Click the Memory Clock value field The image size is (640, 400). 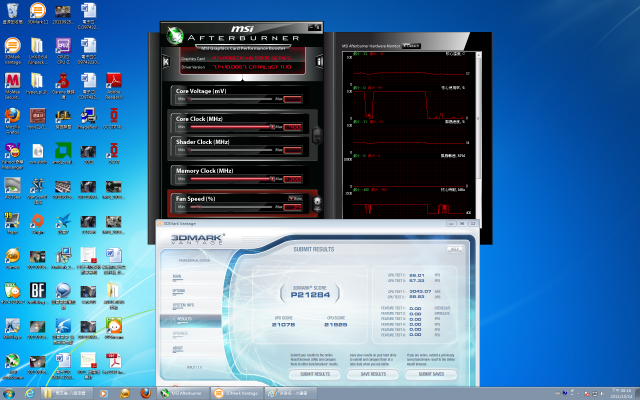[293, 179]
